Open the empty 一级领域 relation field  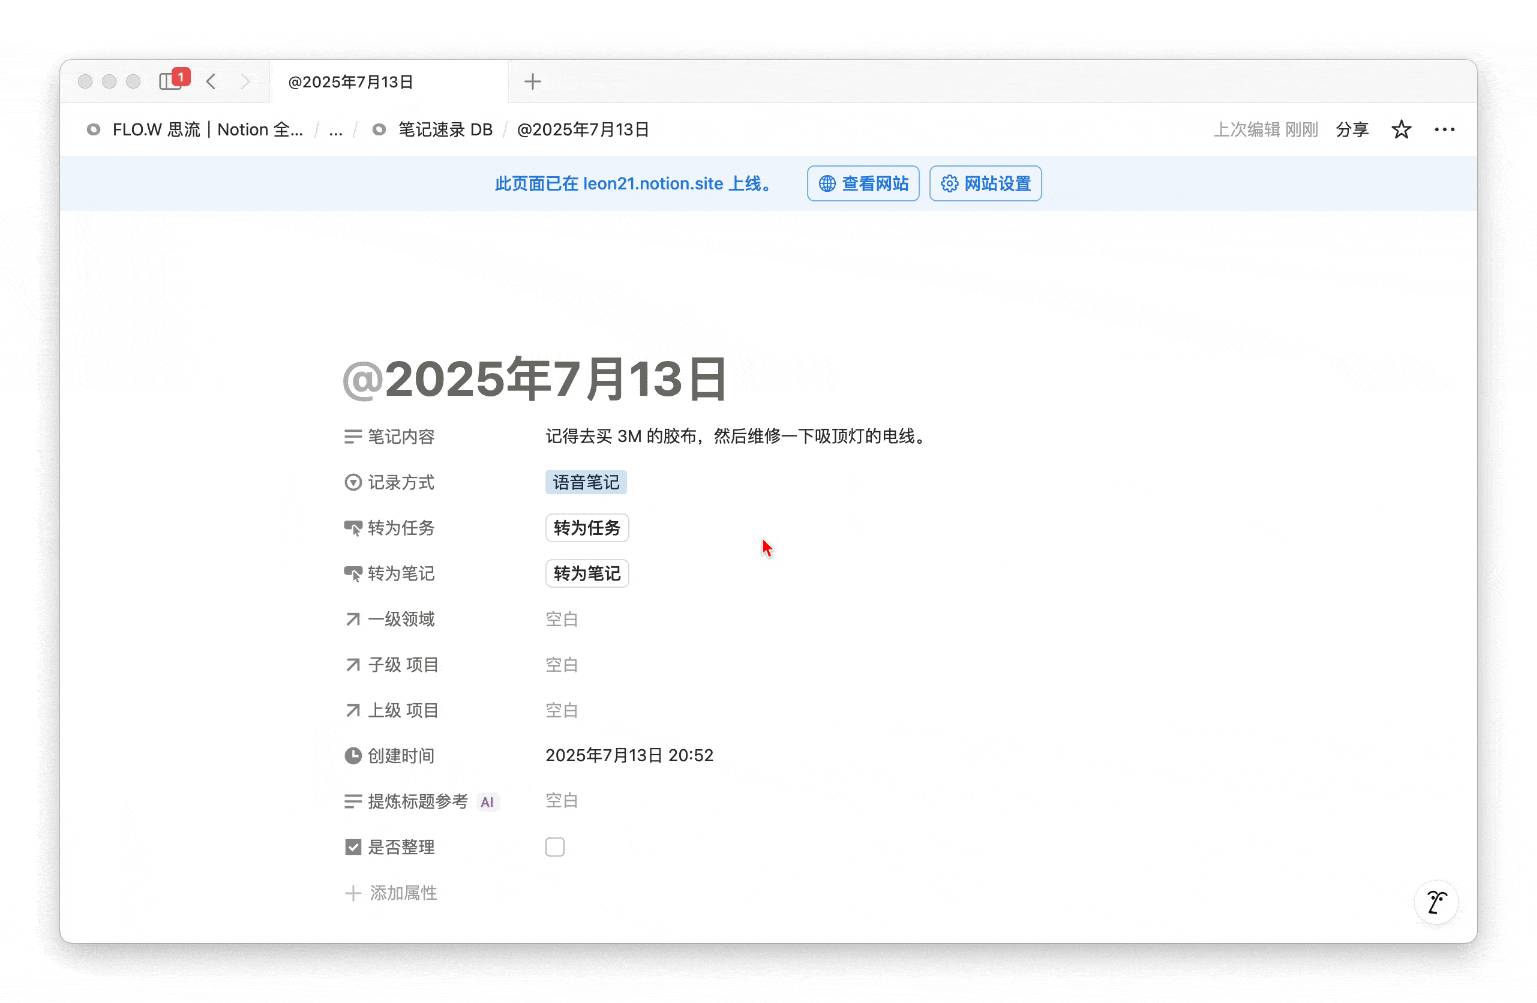click(x=562, y=619)
